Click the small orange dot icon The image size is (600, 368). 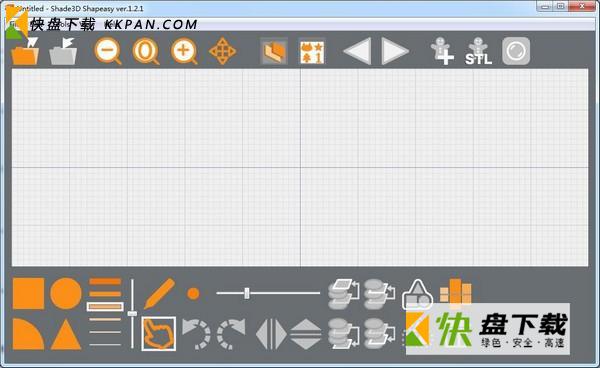[x=193, y=294]
